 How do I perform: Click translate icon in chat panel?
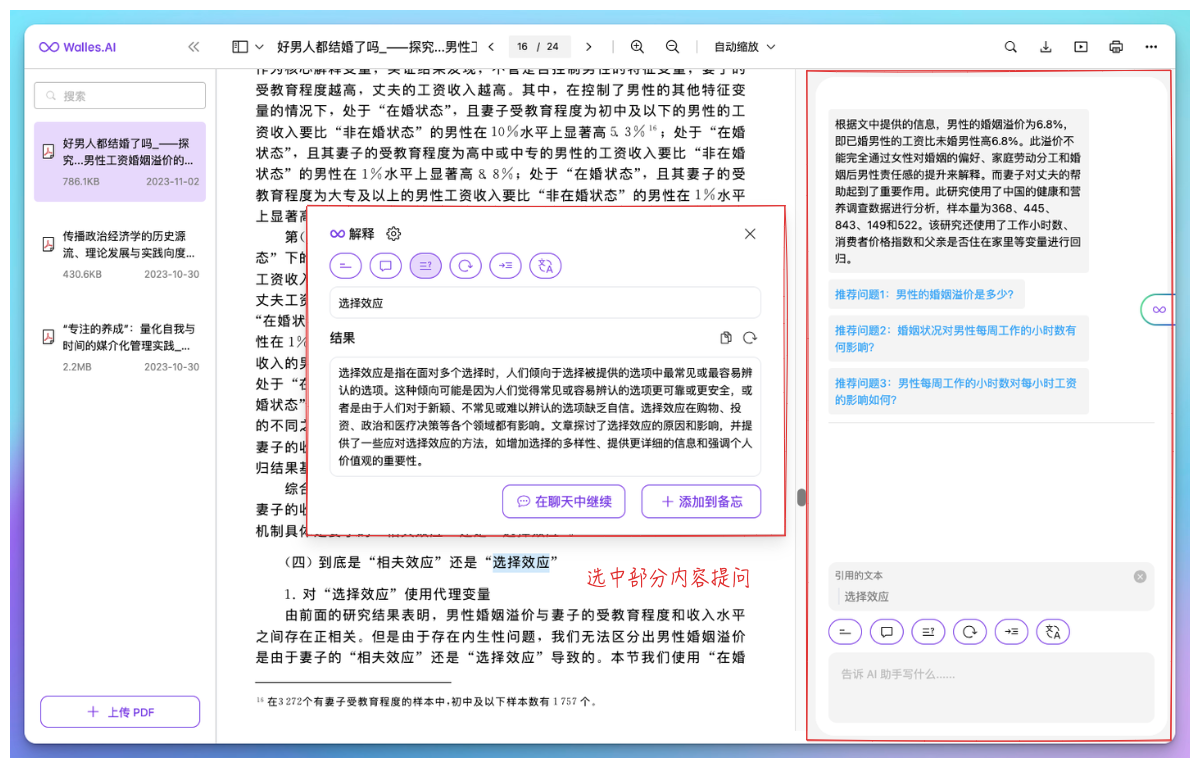[1053, 632]
